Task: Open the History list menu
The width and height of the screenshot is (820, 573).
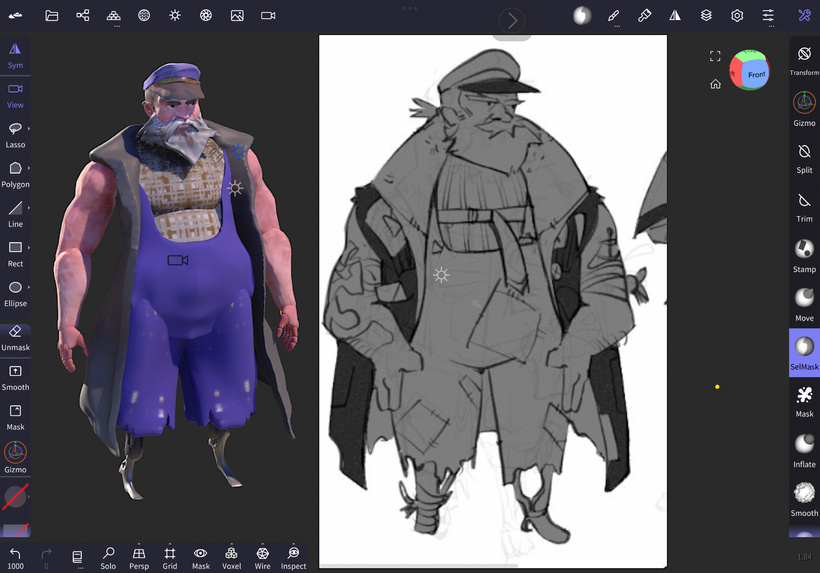Action: click(x=77, y=557)
